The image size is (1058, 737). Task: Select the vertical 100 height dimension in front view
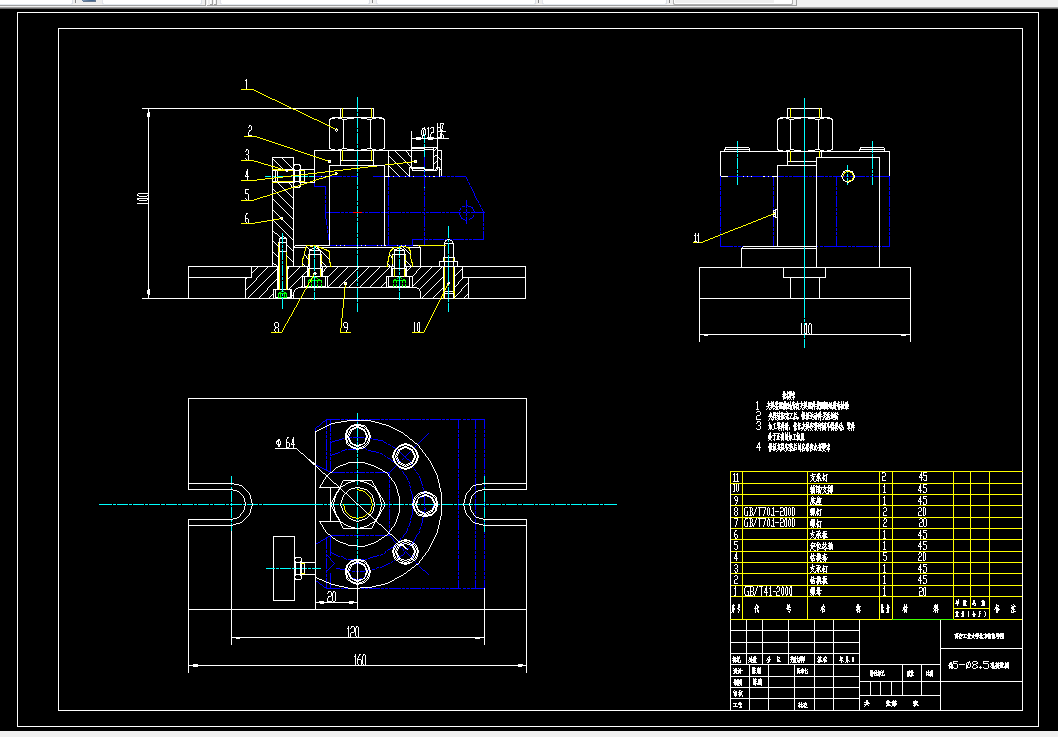142,198
